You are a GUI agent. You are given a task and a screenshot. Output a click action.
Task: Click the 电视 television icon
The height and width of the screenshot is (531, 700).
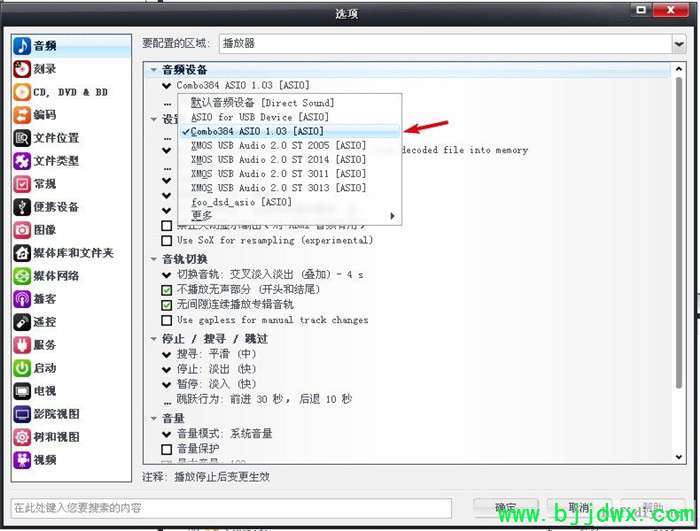click(x=22, y=391)
